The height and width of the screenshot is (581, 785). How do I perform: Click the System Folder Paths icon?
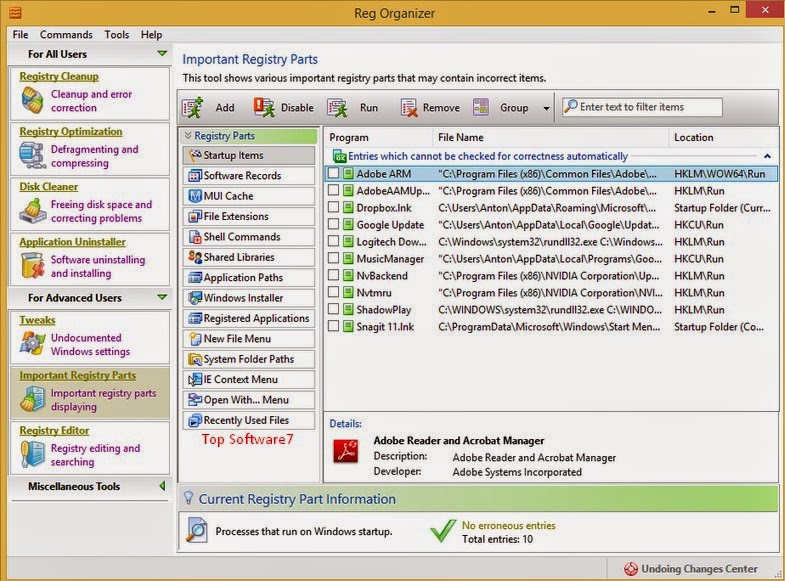(195, 359)
